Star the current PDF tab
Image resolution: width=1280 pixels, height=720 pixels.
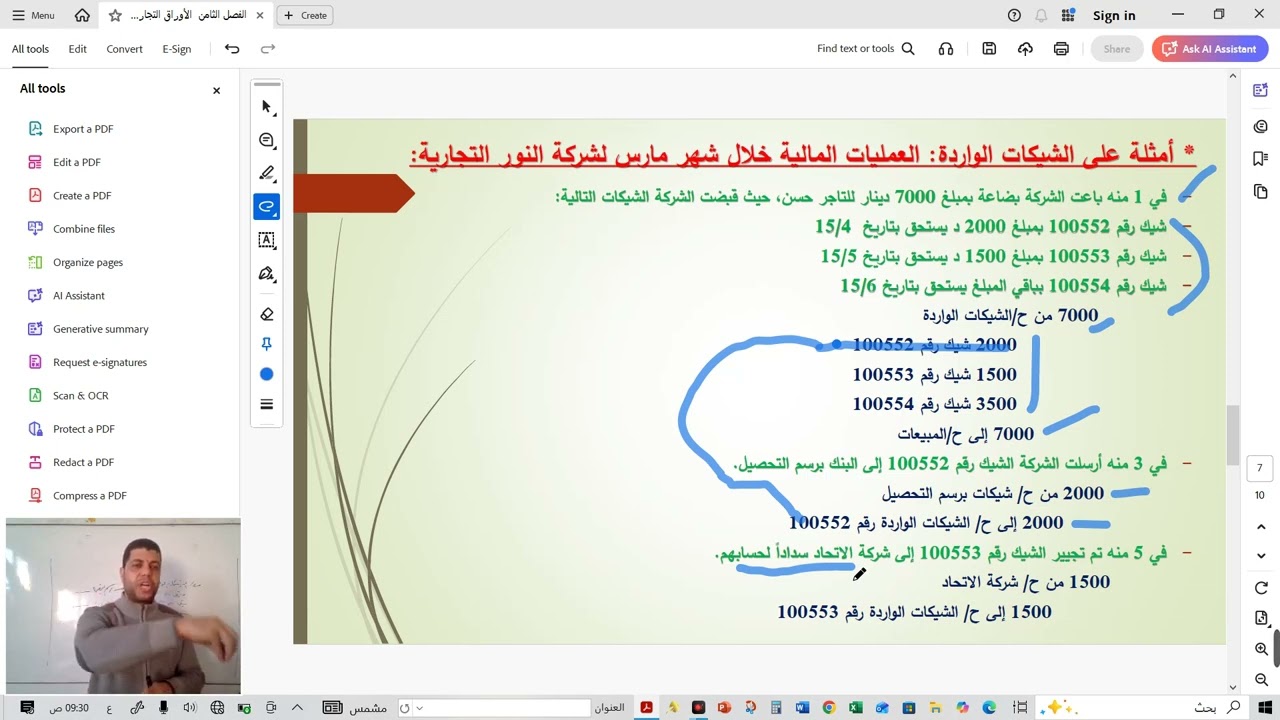coord(115,15)
